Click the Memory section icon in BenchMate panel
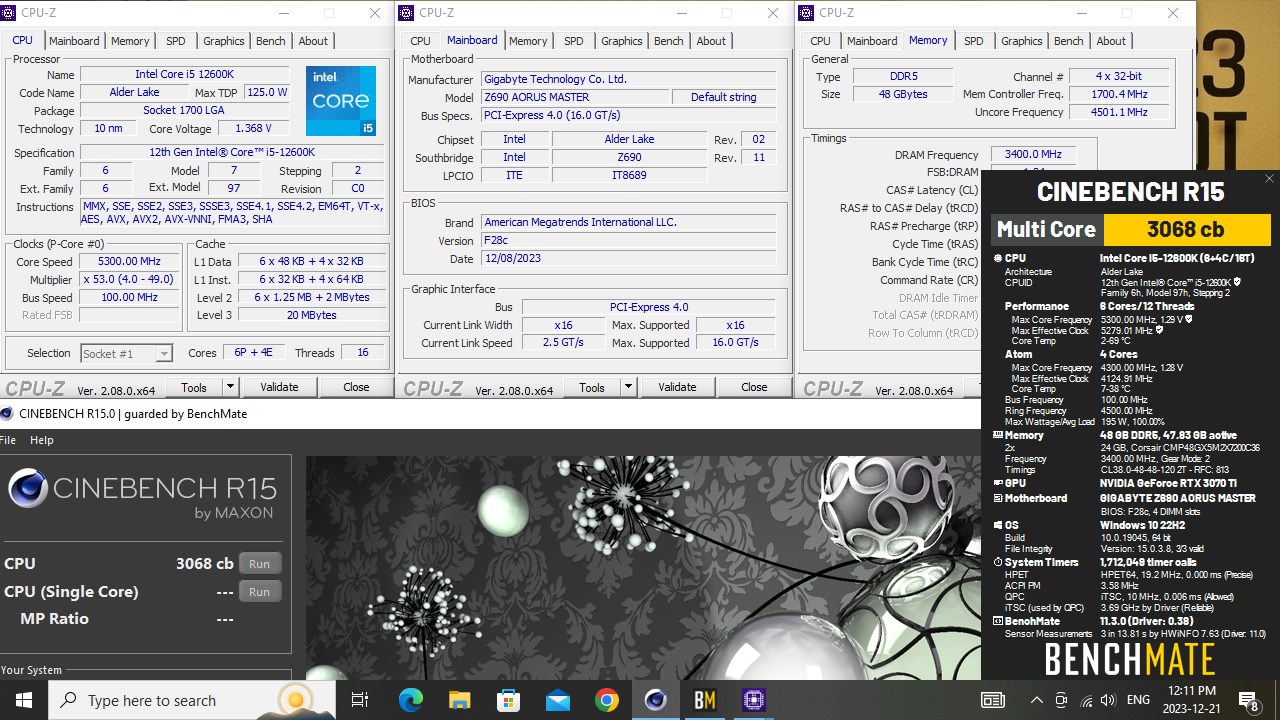This screenshot has height=720, width=1280. pos(997,435)
